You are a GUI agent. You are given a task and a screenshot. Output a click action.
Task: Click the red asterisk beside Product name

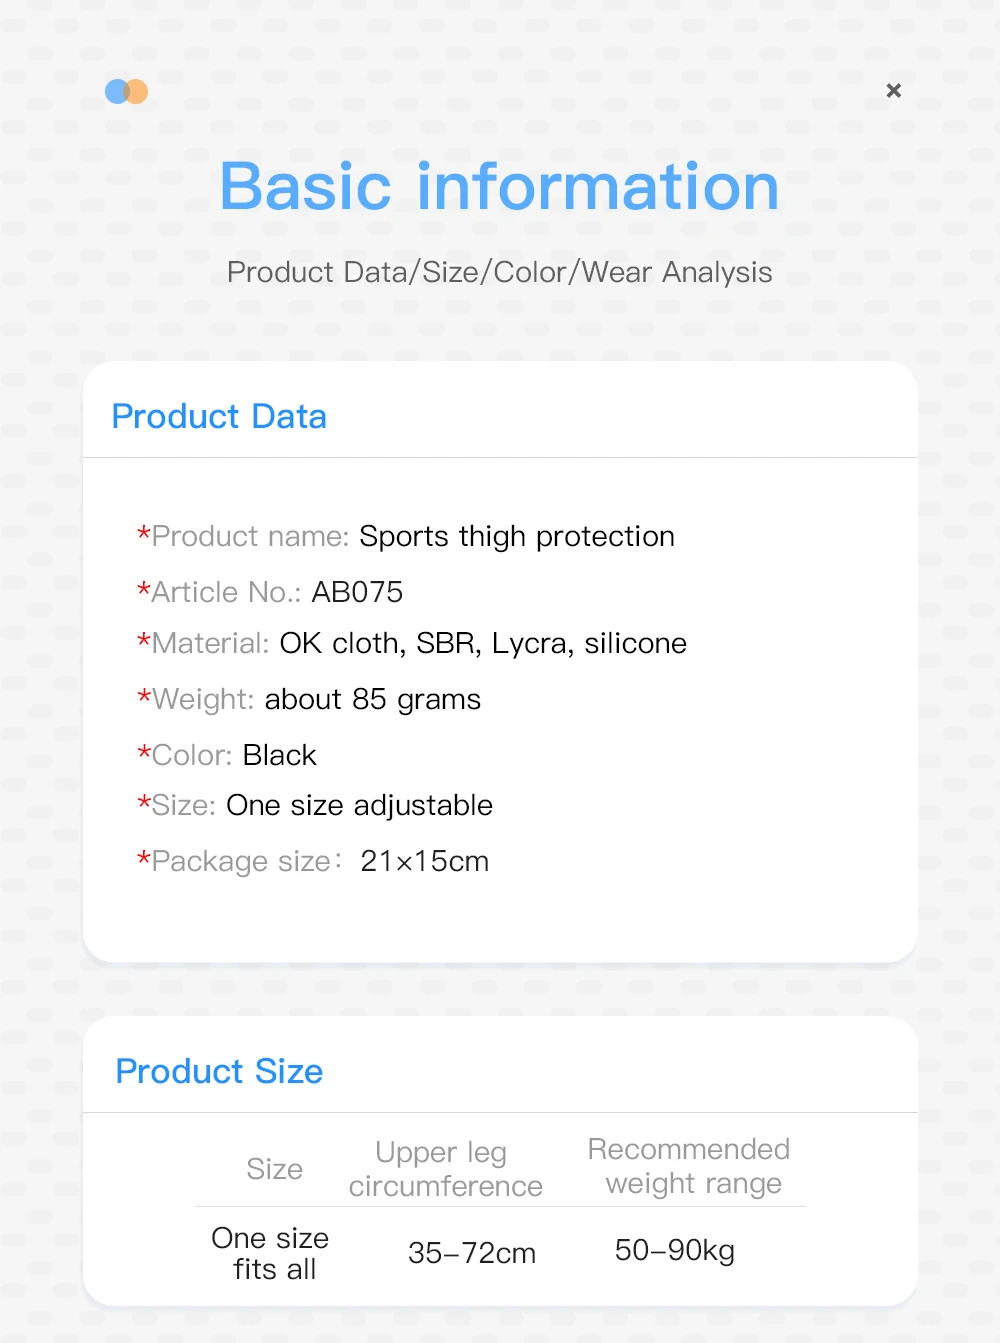(143, 534)
